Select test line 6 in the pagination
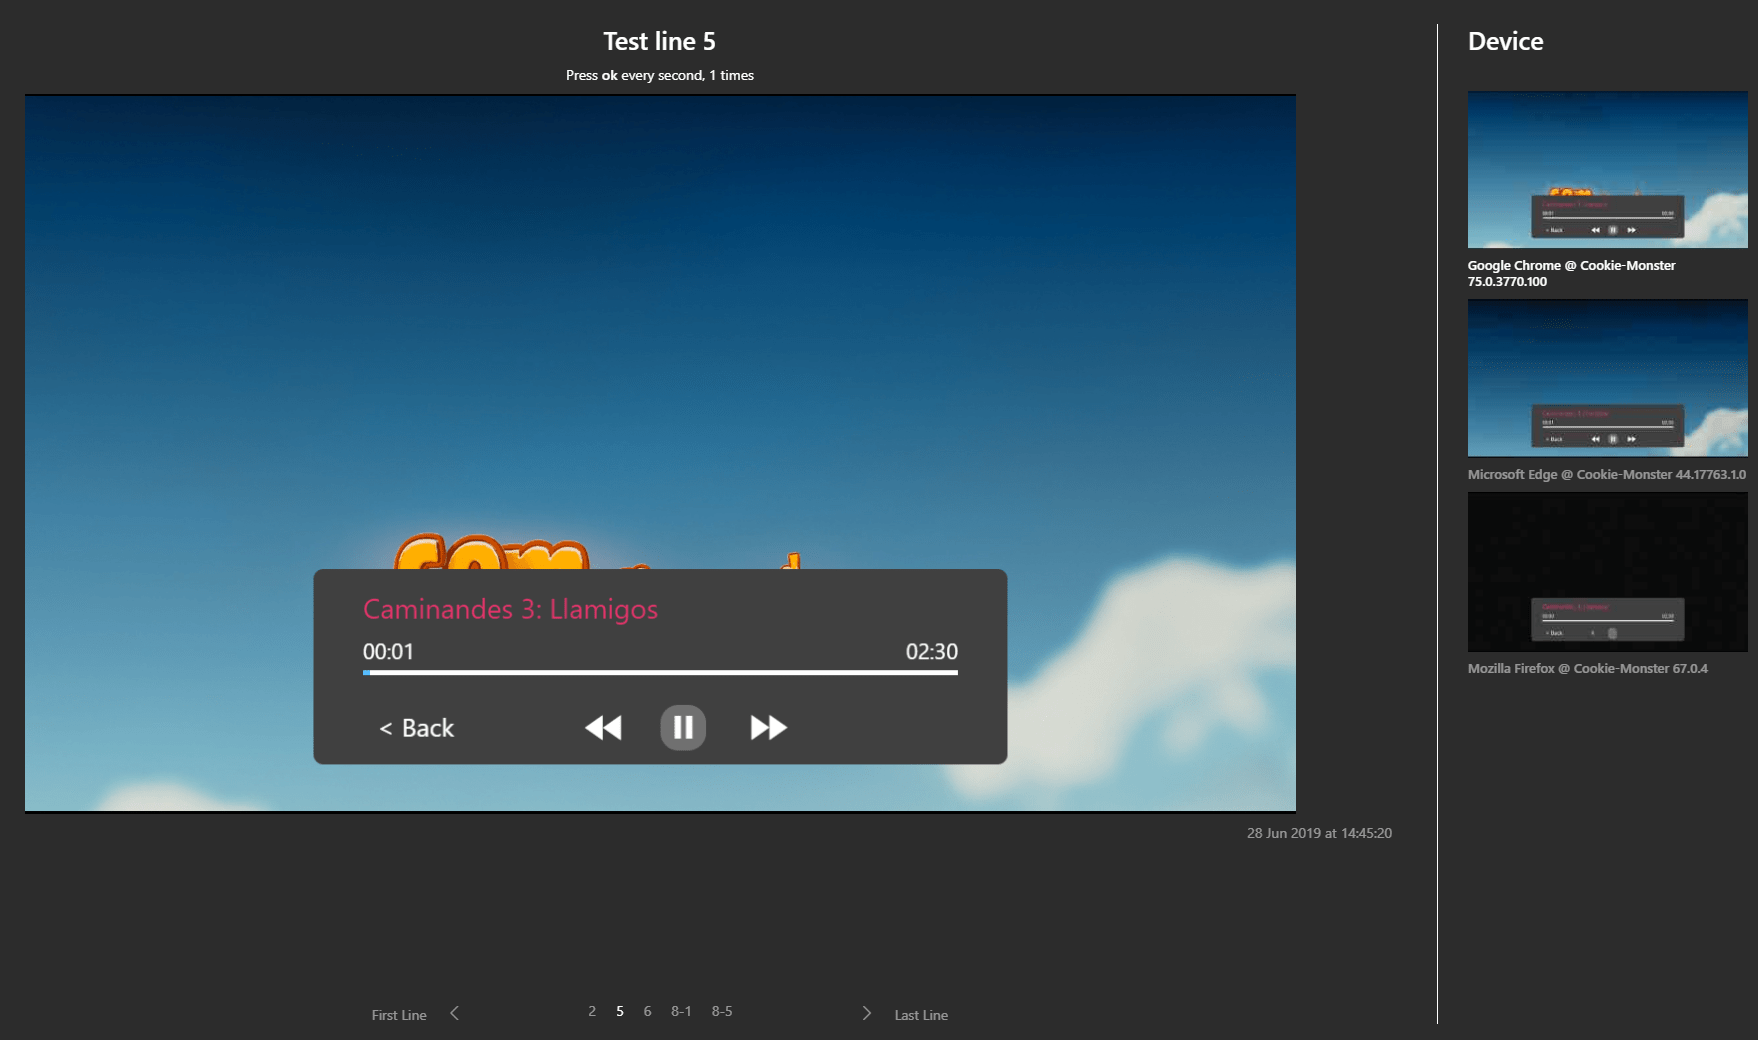This screenshot has width=1758, height=1040. point(647,1011)
